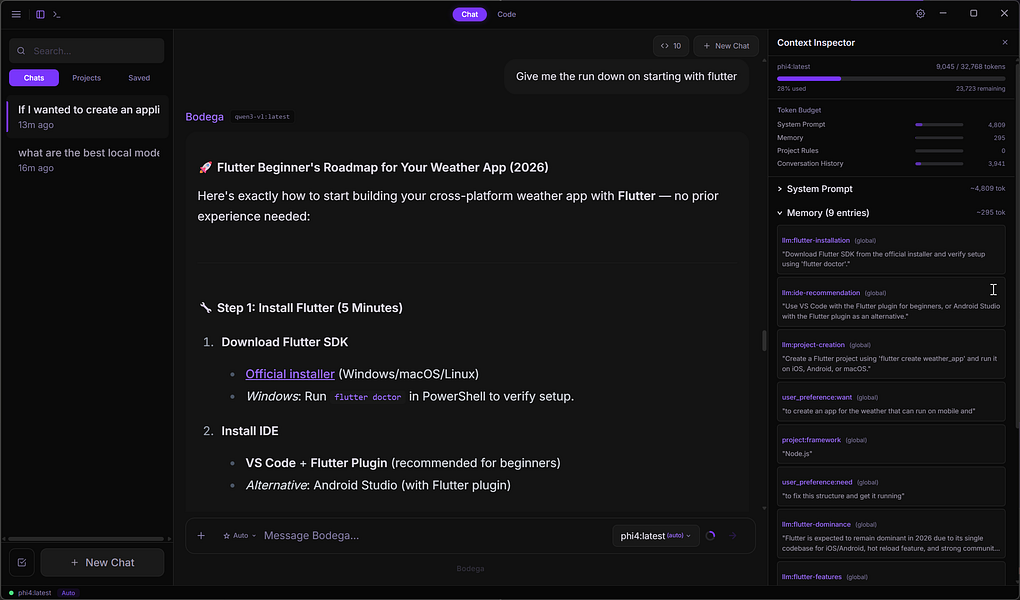Select the llm:ide-recommendation memory entry
The width and height of the screenshot is (1020, 600).
891,303
